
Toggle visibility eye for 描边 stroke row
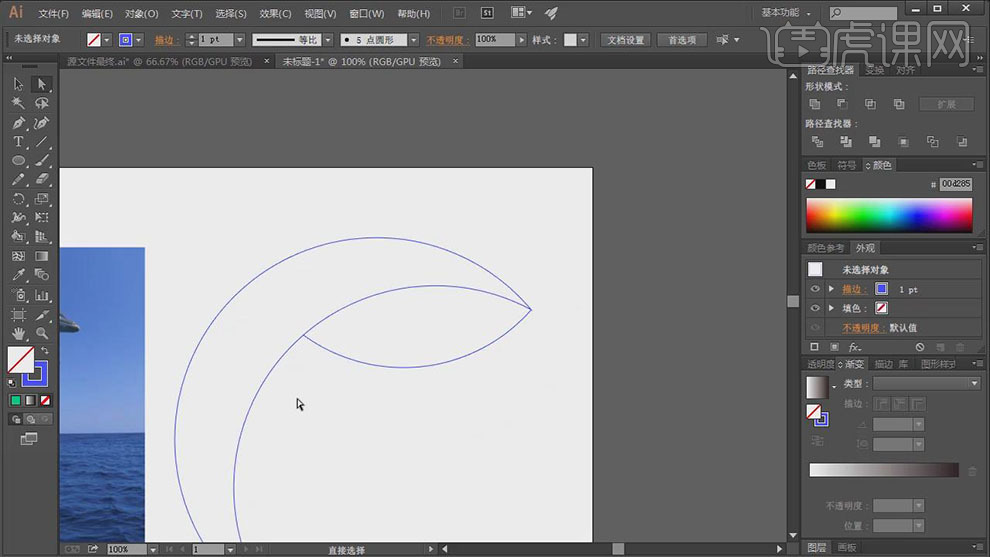815,289
